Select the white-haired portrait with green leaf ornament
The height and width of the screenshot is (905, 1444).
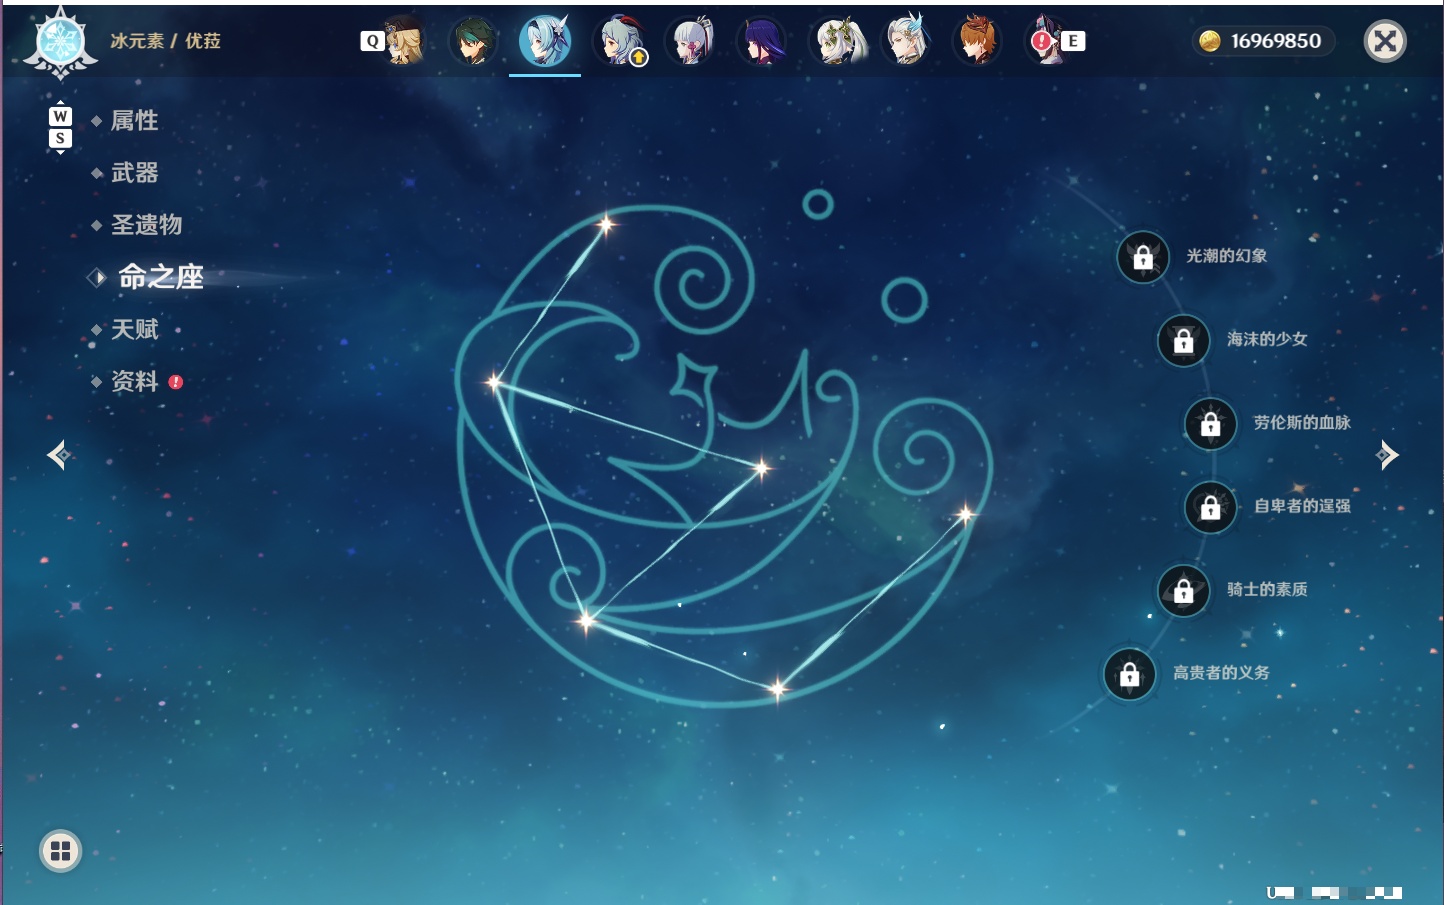[x=837, y=41]
